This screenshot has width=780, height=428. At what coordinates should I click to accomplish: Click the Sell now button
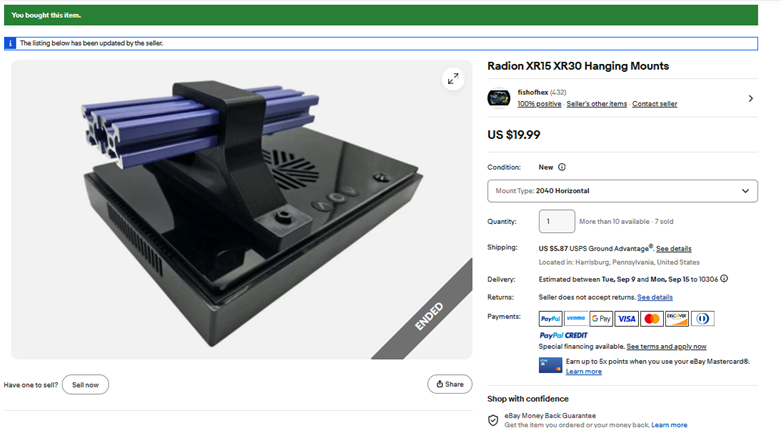(x=85, y=385)
